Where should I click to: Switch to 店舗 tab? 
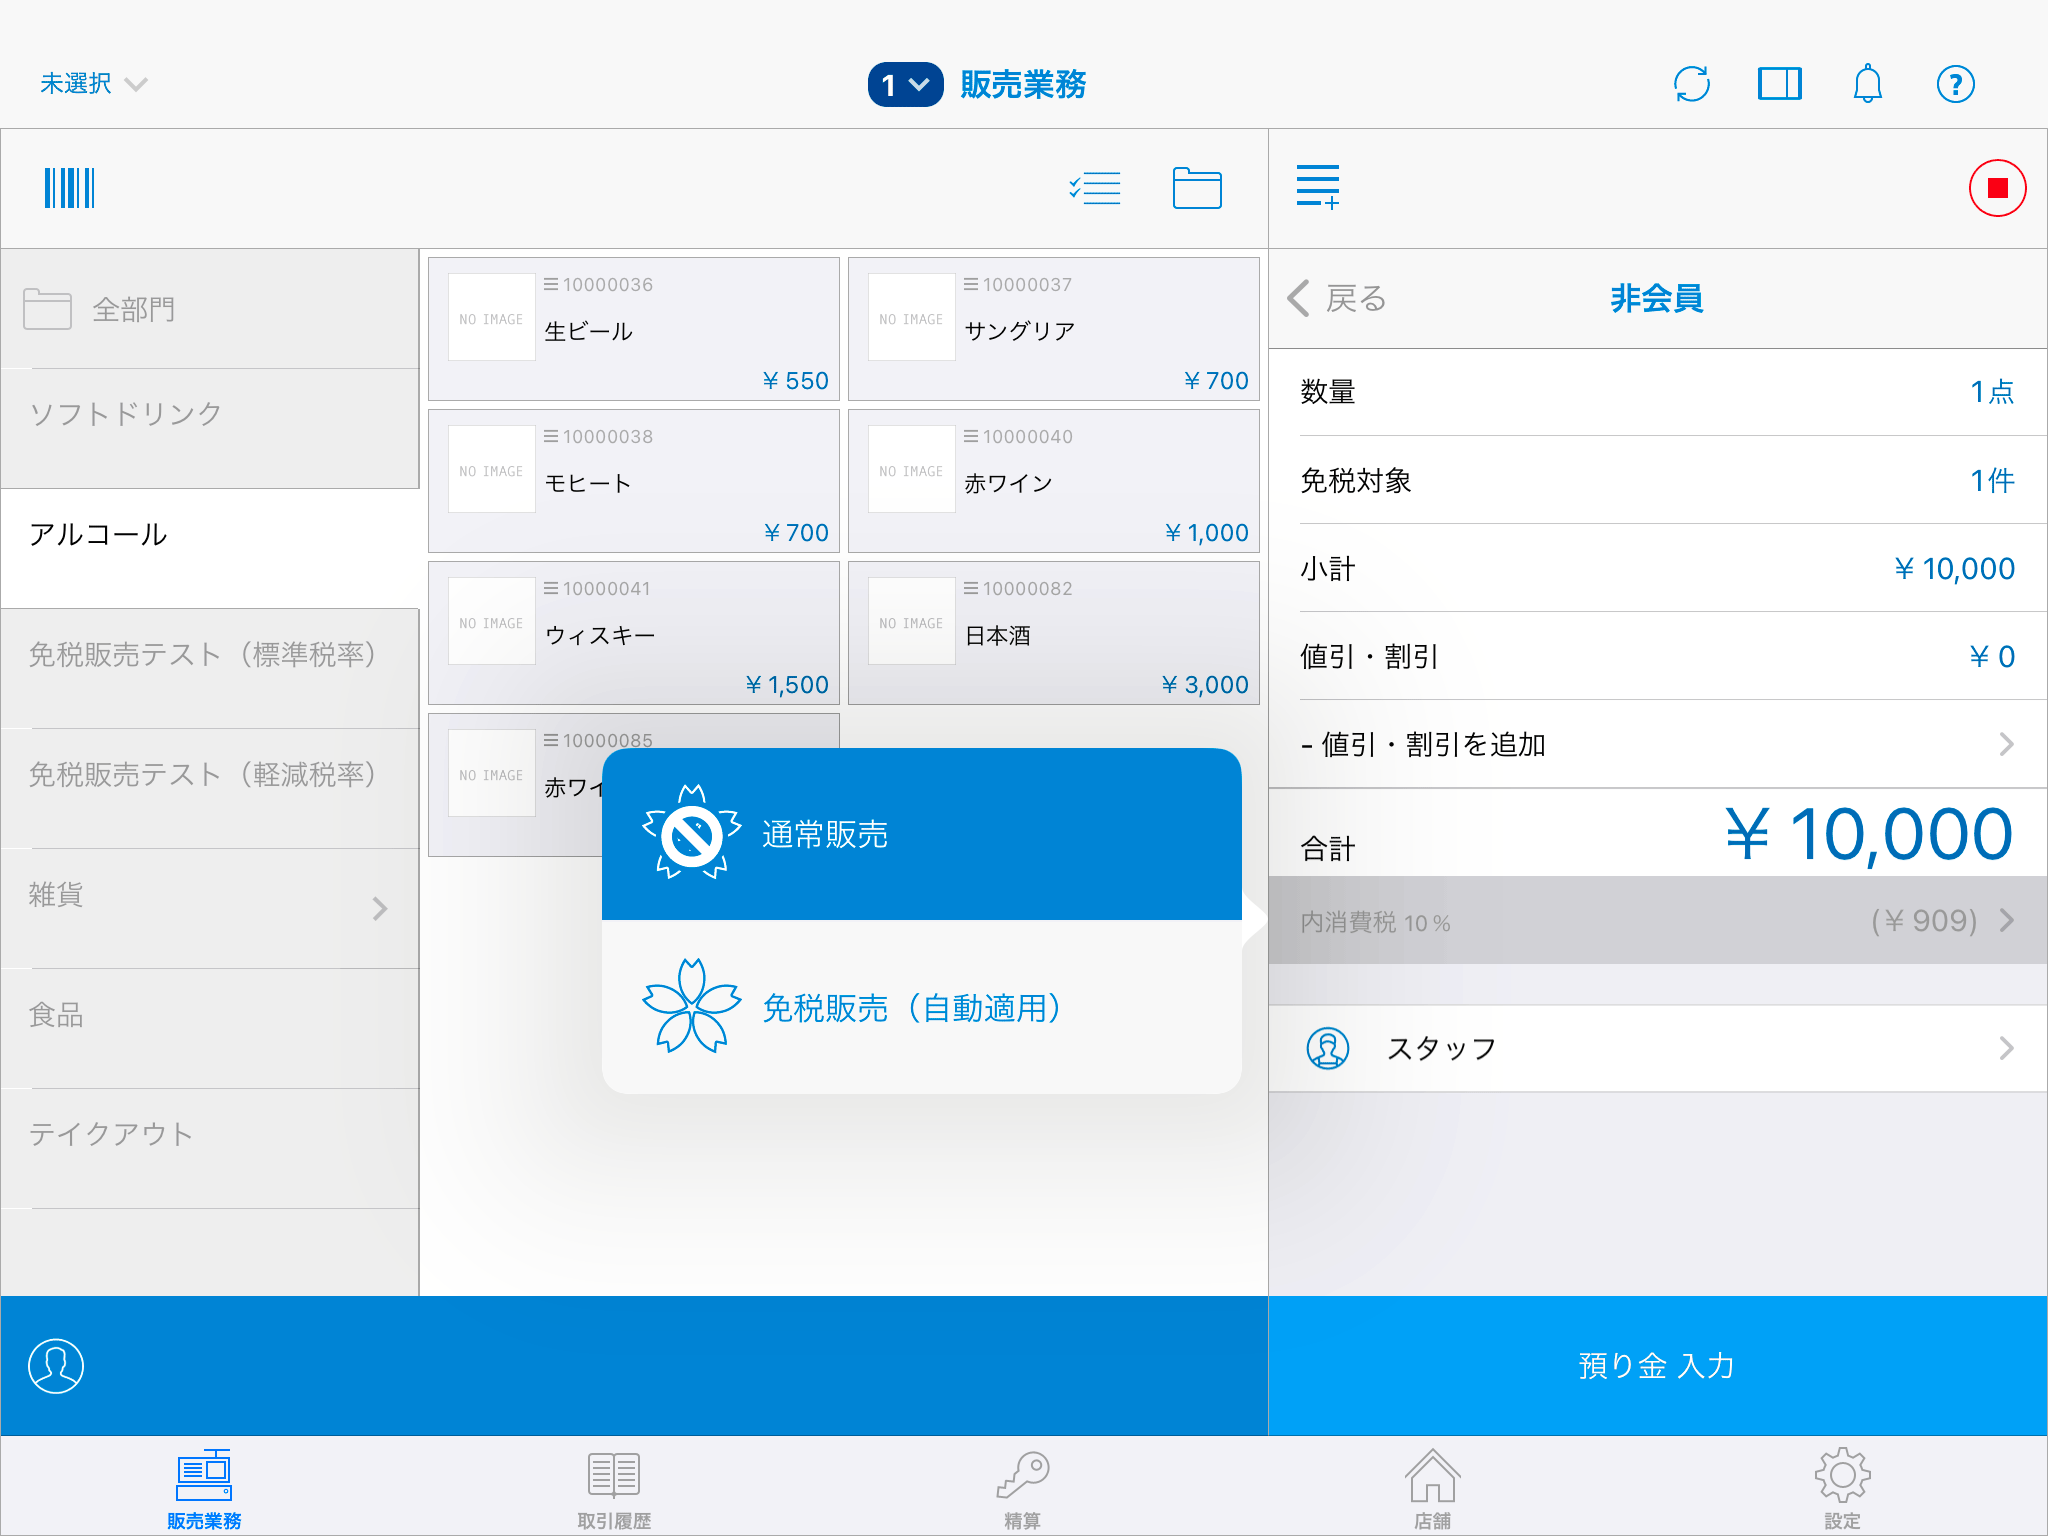[x=1433, y=1488]
